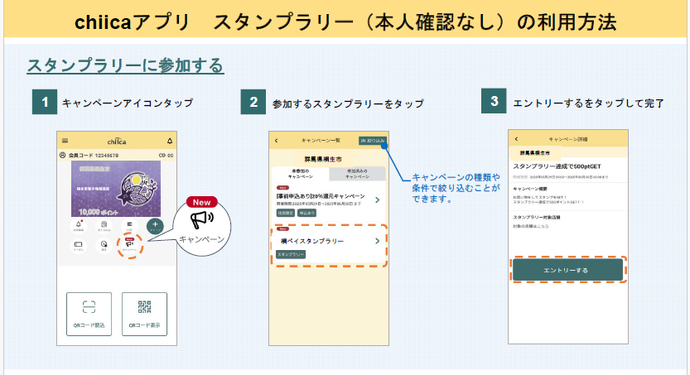Tap the coupon ticket icon under the card
This screenshot has height=375, width=690.
pyautogui.click(x=78, y=245)
